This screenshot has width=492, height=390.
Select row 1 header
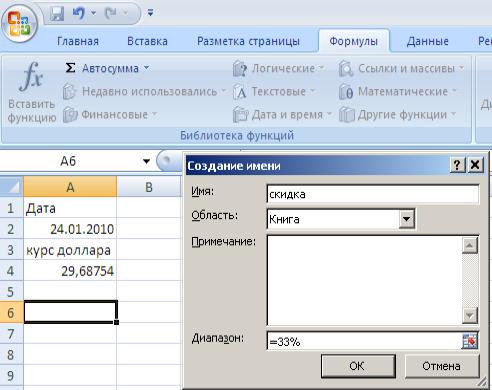(x=11, y=208)
